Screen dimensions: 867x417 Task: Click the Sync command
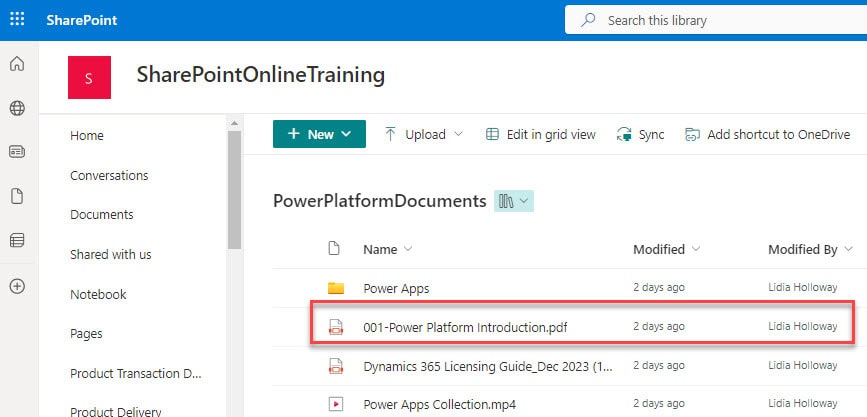(640, 134)
